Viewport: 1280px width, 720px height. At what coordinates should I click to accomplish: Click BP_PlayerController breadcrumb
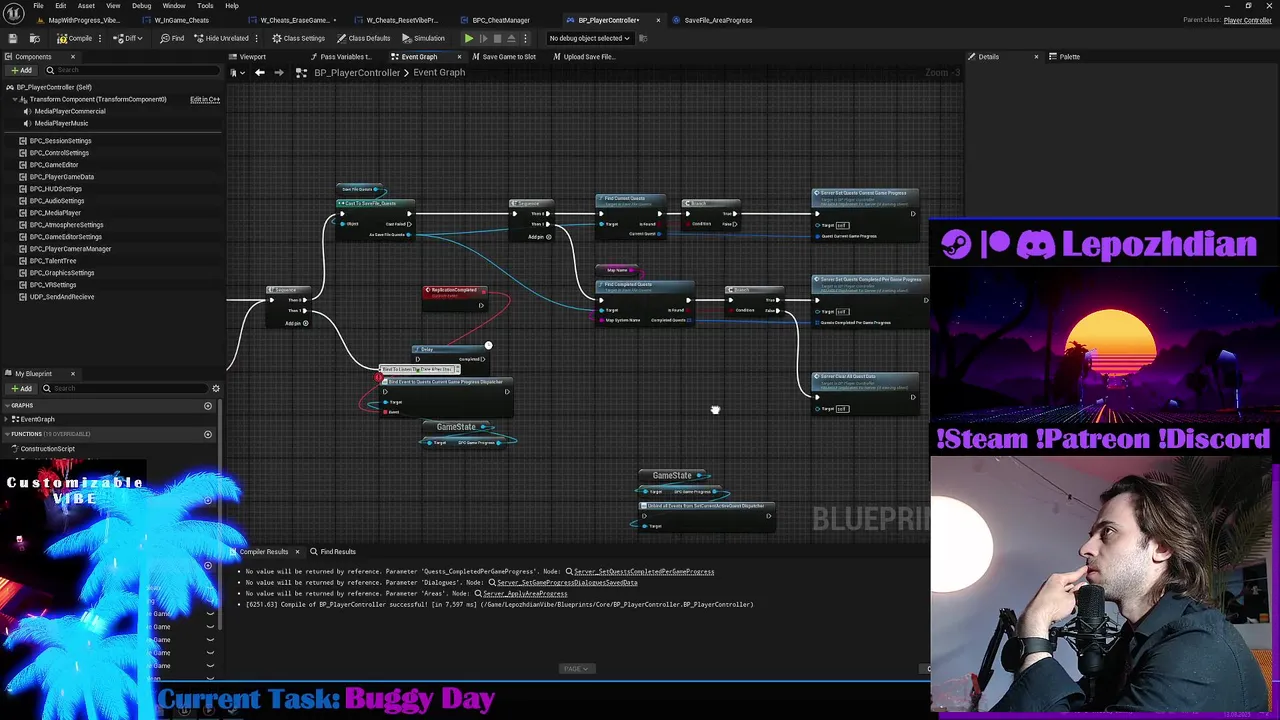pos(357,72)
